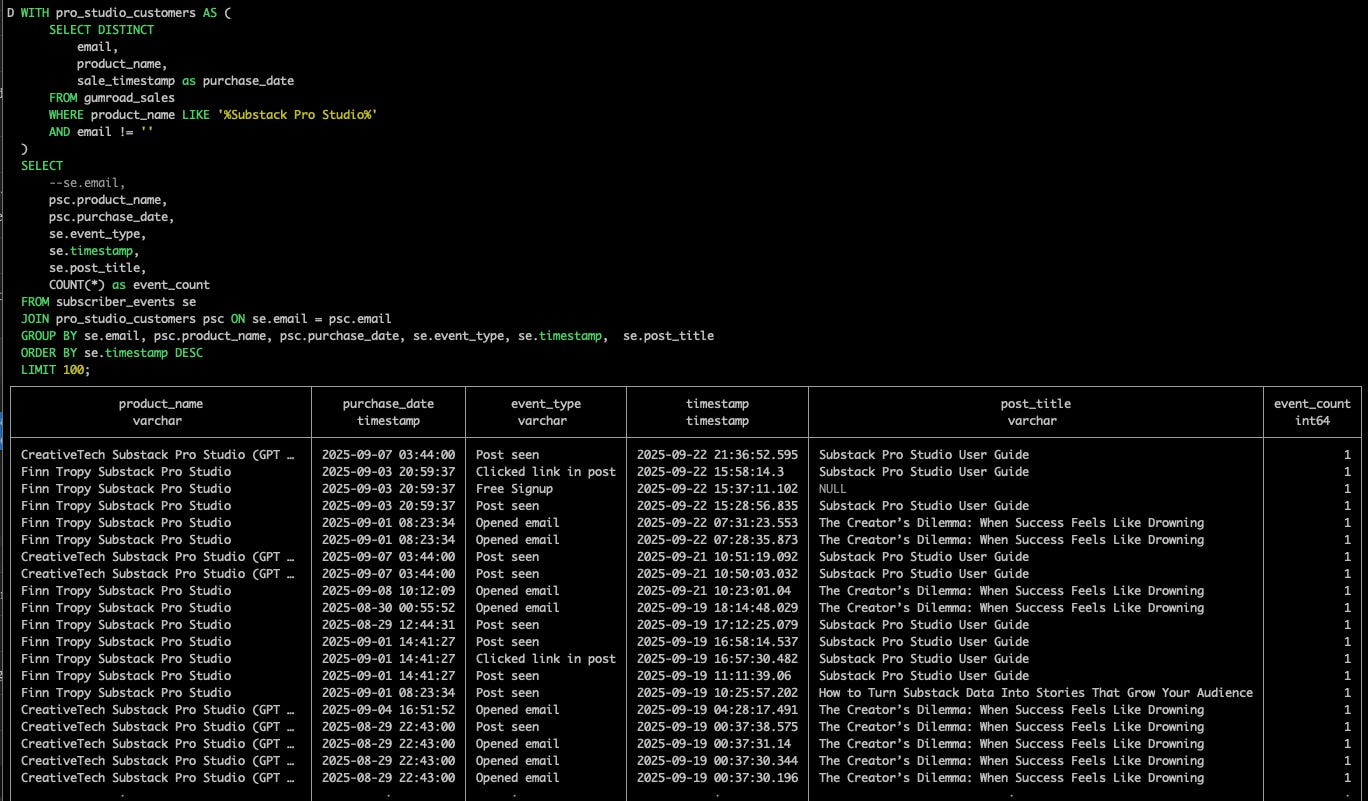Click timestamp '2025-09-22 21:36:52.595'
Viewport: 1368px width, 801px height.
pos(717,455)
